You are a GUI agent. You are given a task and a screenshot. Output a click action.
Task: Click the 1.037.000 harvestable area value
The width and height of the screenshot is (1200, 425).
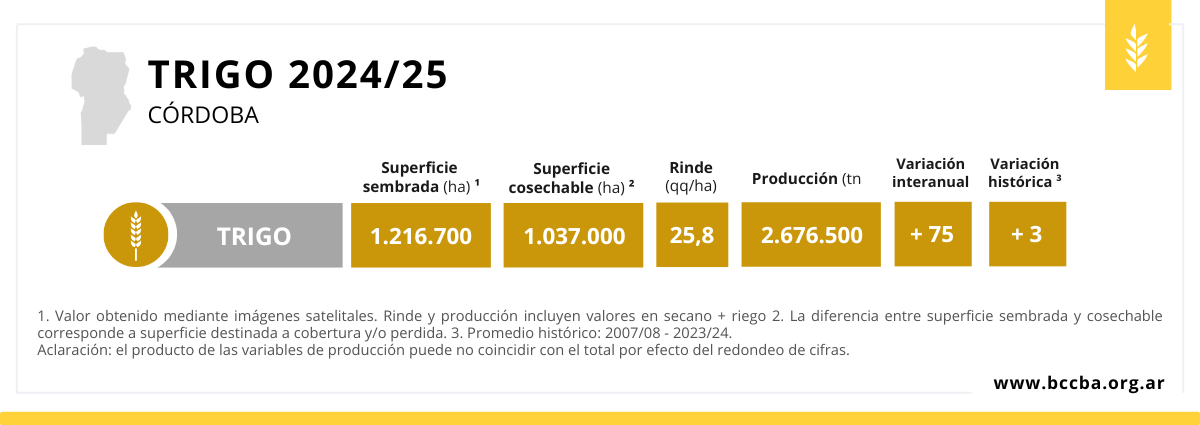[574, 236]
